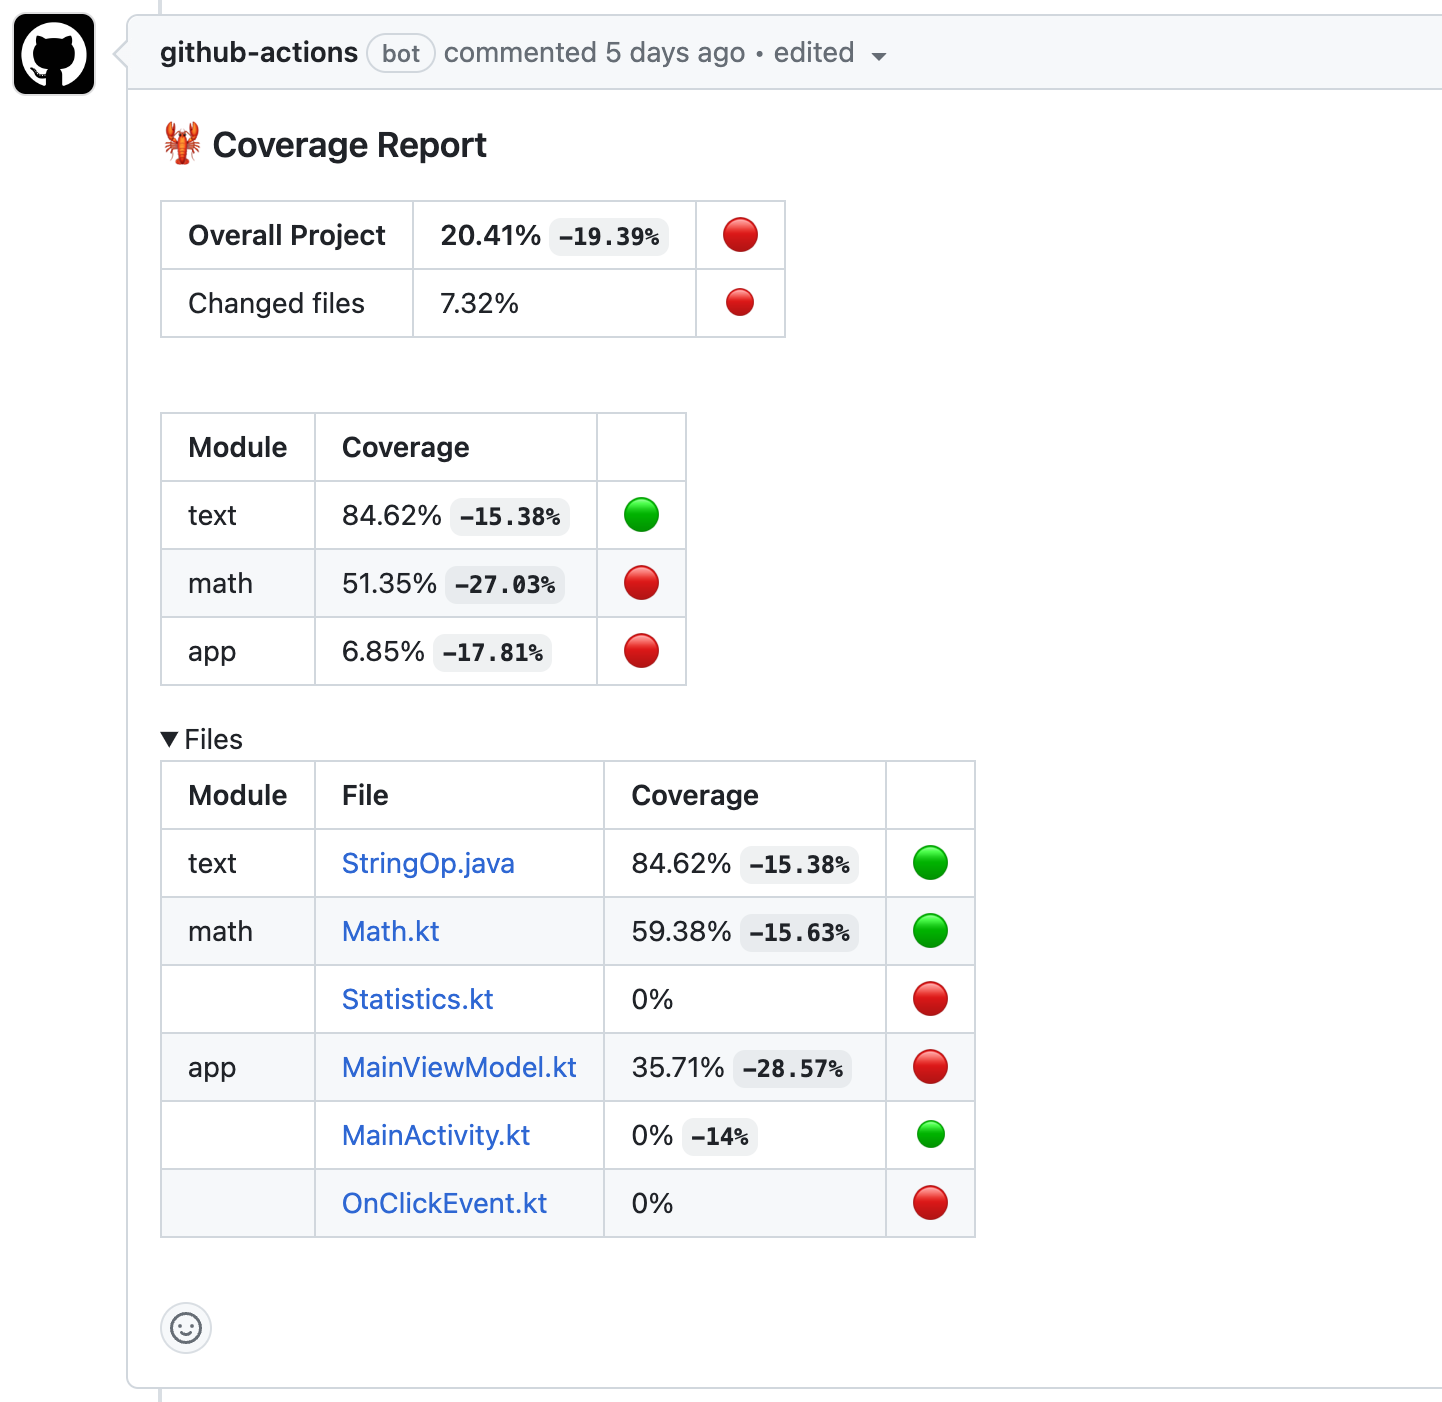This screenshot has height=1402, width=1442.
Task: Select the -27.03% math module change badge
Action: point(505,585)
